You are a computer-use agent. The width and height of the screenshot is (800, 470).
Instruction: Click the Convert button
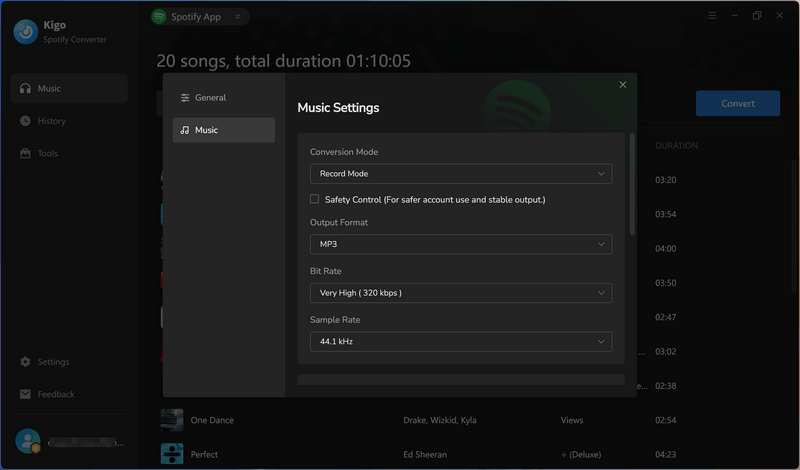(738, 104)
